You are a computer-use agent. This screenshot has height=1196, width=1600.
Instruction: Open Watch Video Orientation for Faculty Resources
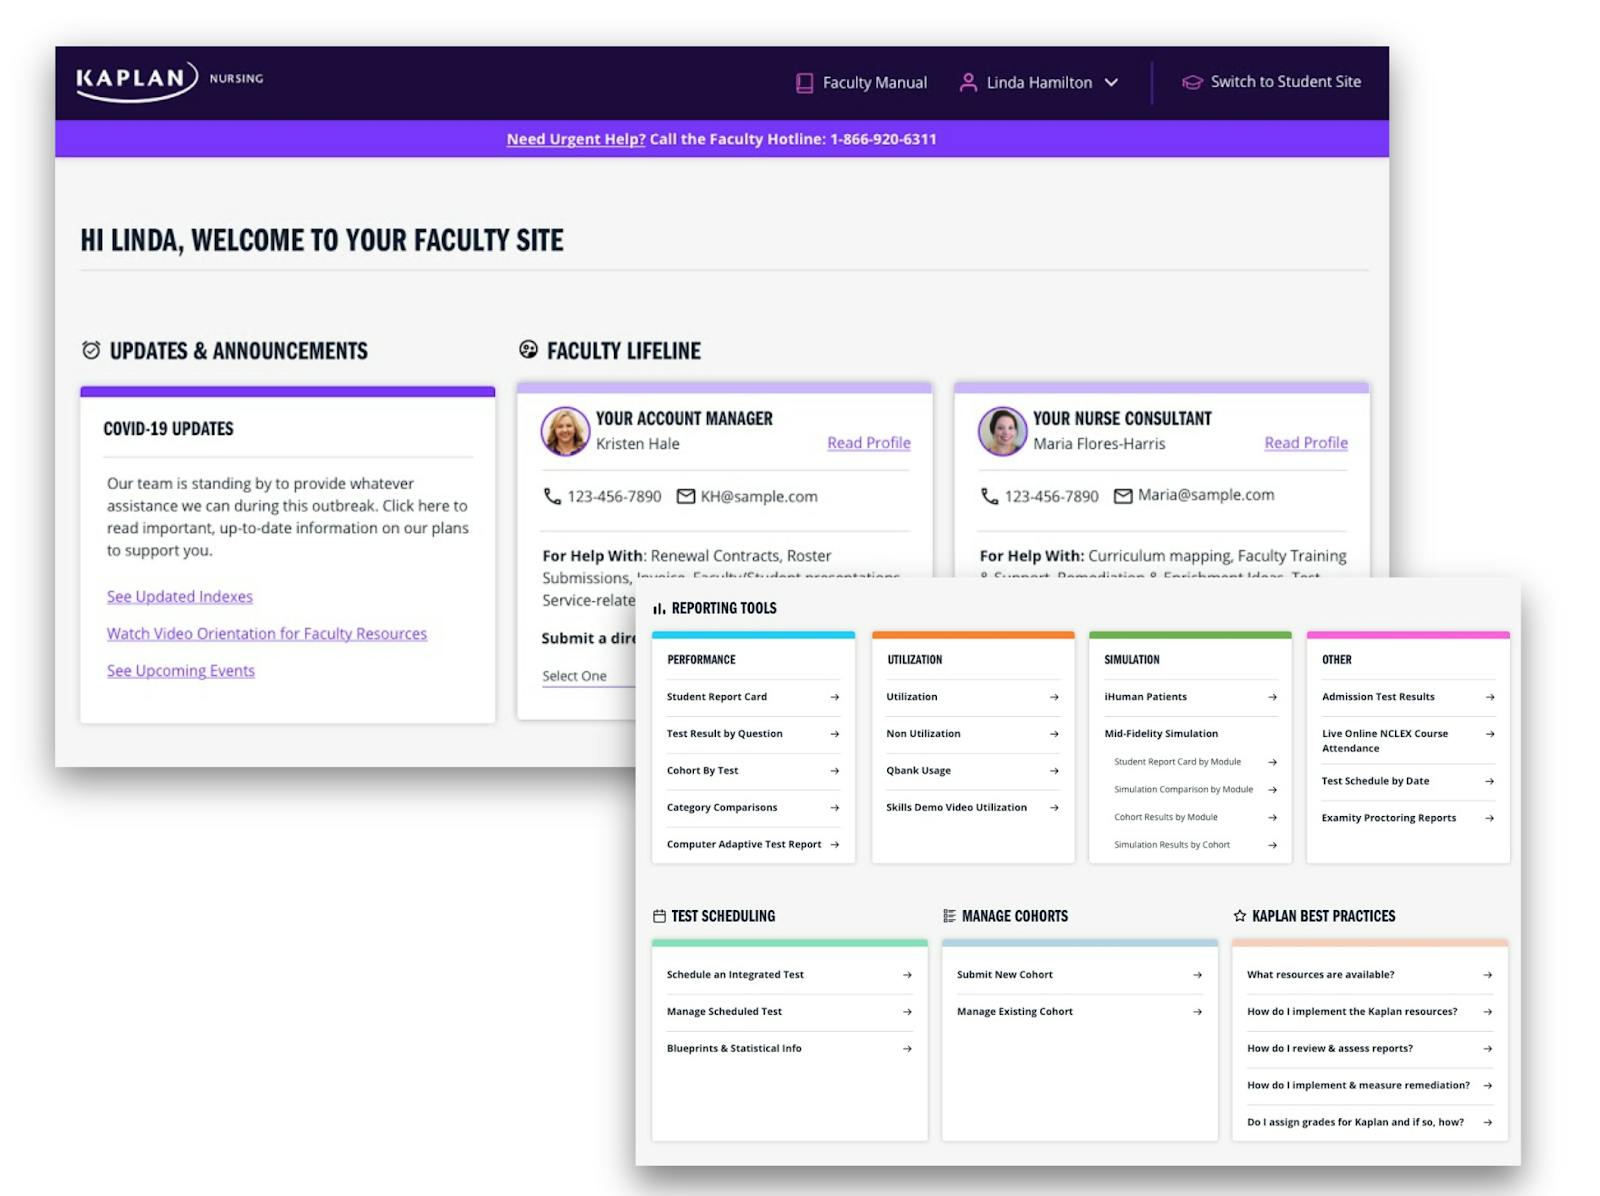[x=267, y=633]
